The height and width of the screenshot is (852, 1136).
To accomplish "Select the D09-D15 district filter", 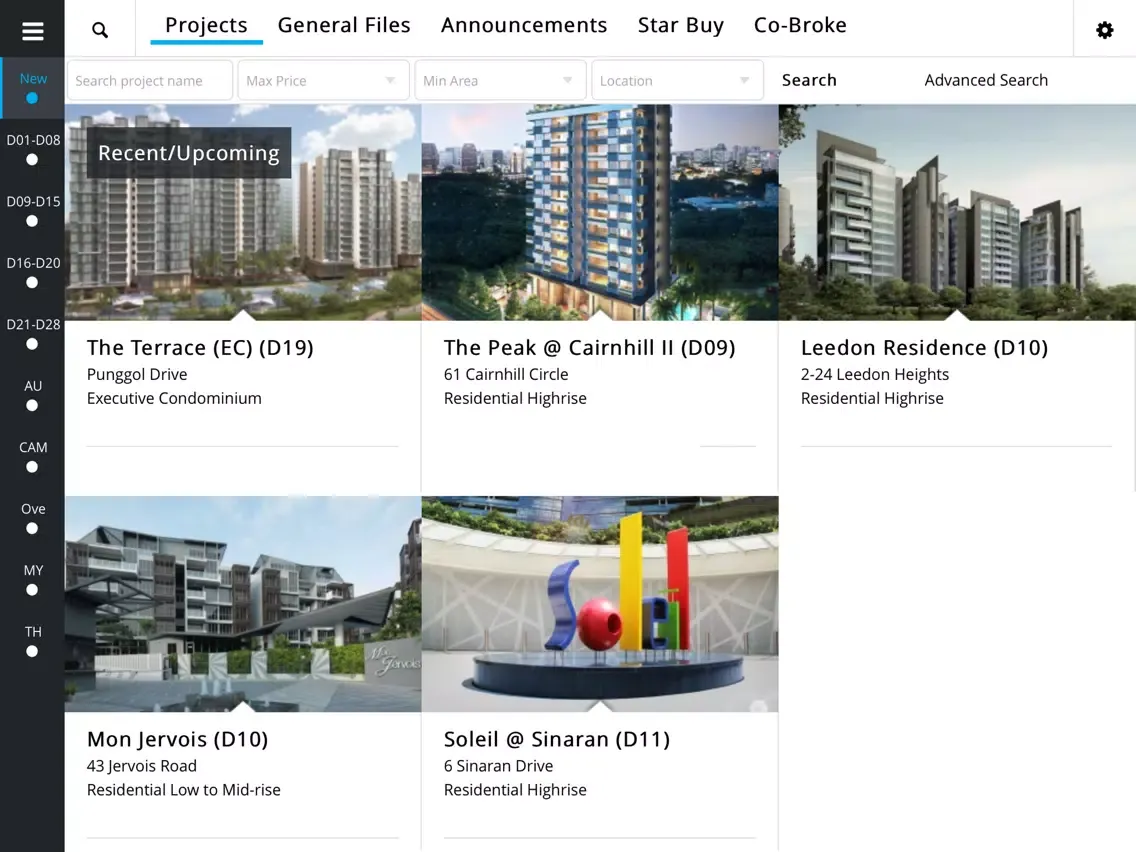I will pos(33,211).
